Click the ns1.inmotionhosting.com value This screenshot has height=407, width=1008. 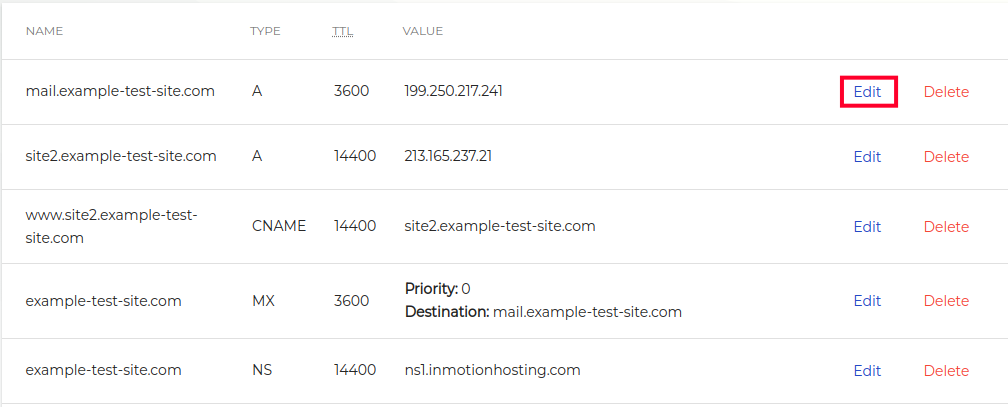pyautogui.click(x=492, y=370)
